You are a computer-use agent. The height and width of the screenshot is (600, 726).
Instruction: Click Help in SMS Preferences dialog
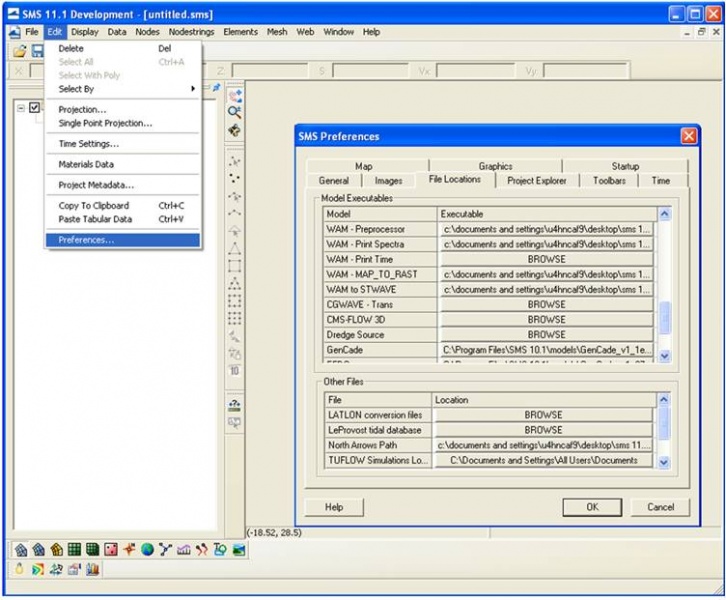point(334,507)
